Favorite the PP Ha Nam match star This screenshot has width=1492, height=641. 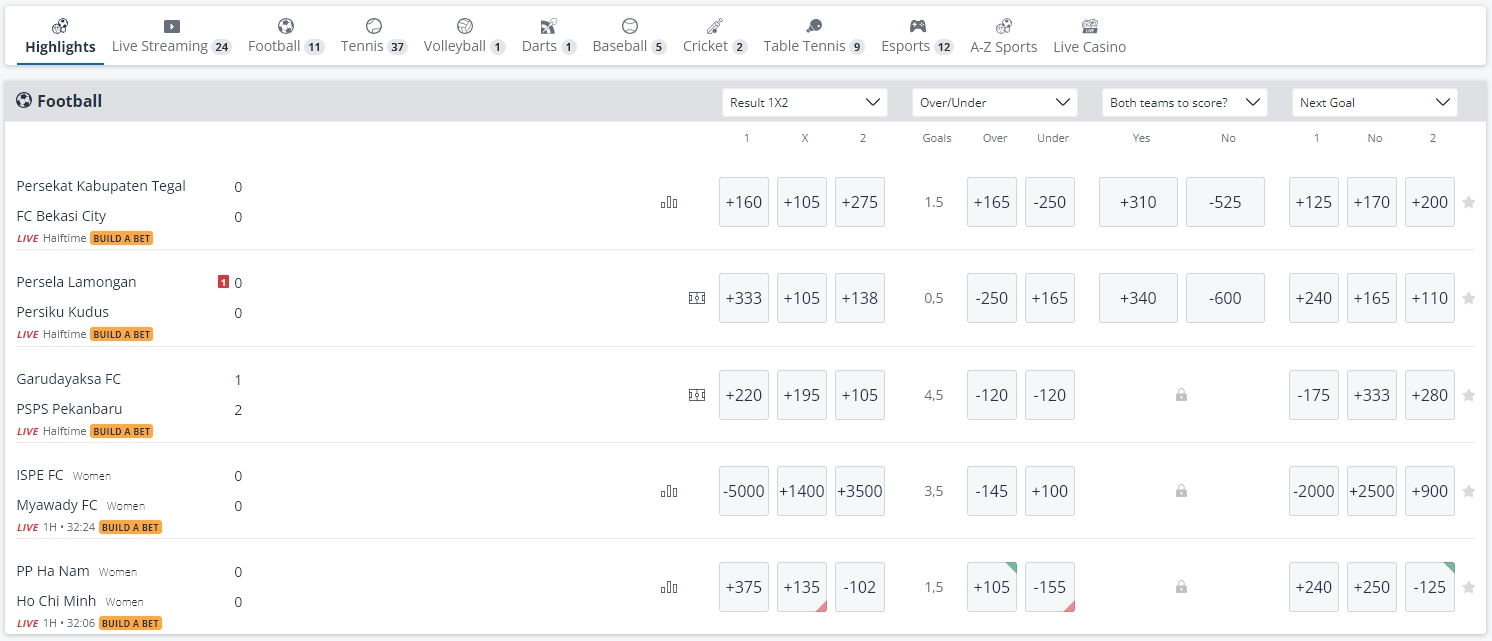(1469, 587)
